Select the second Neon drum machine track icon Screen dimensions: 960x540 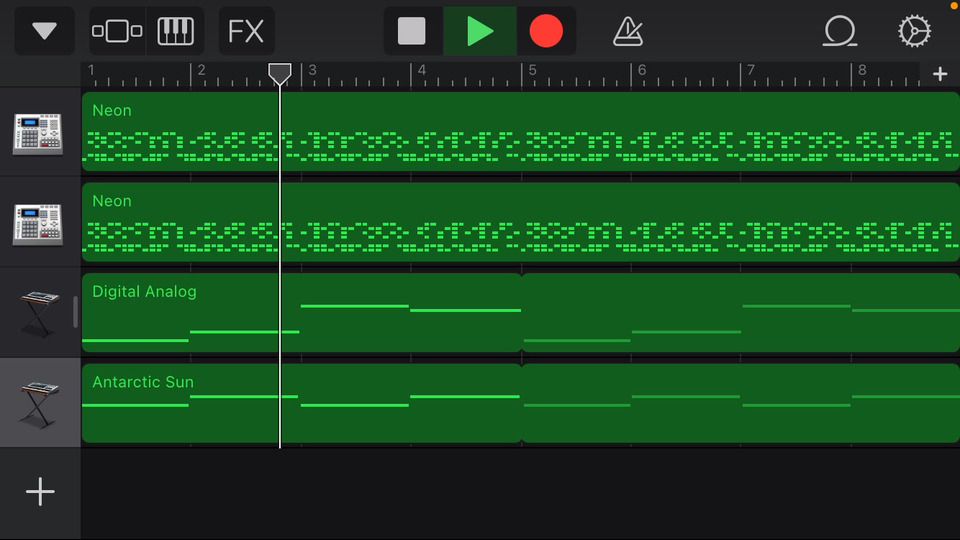38,224
